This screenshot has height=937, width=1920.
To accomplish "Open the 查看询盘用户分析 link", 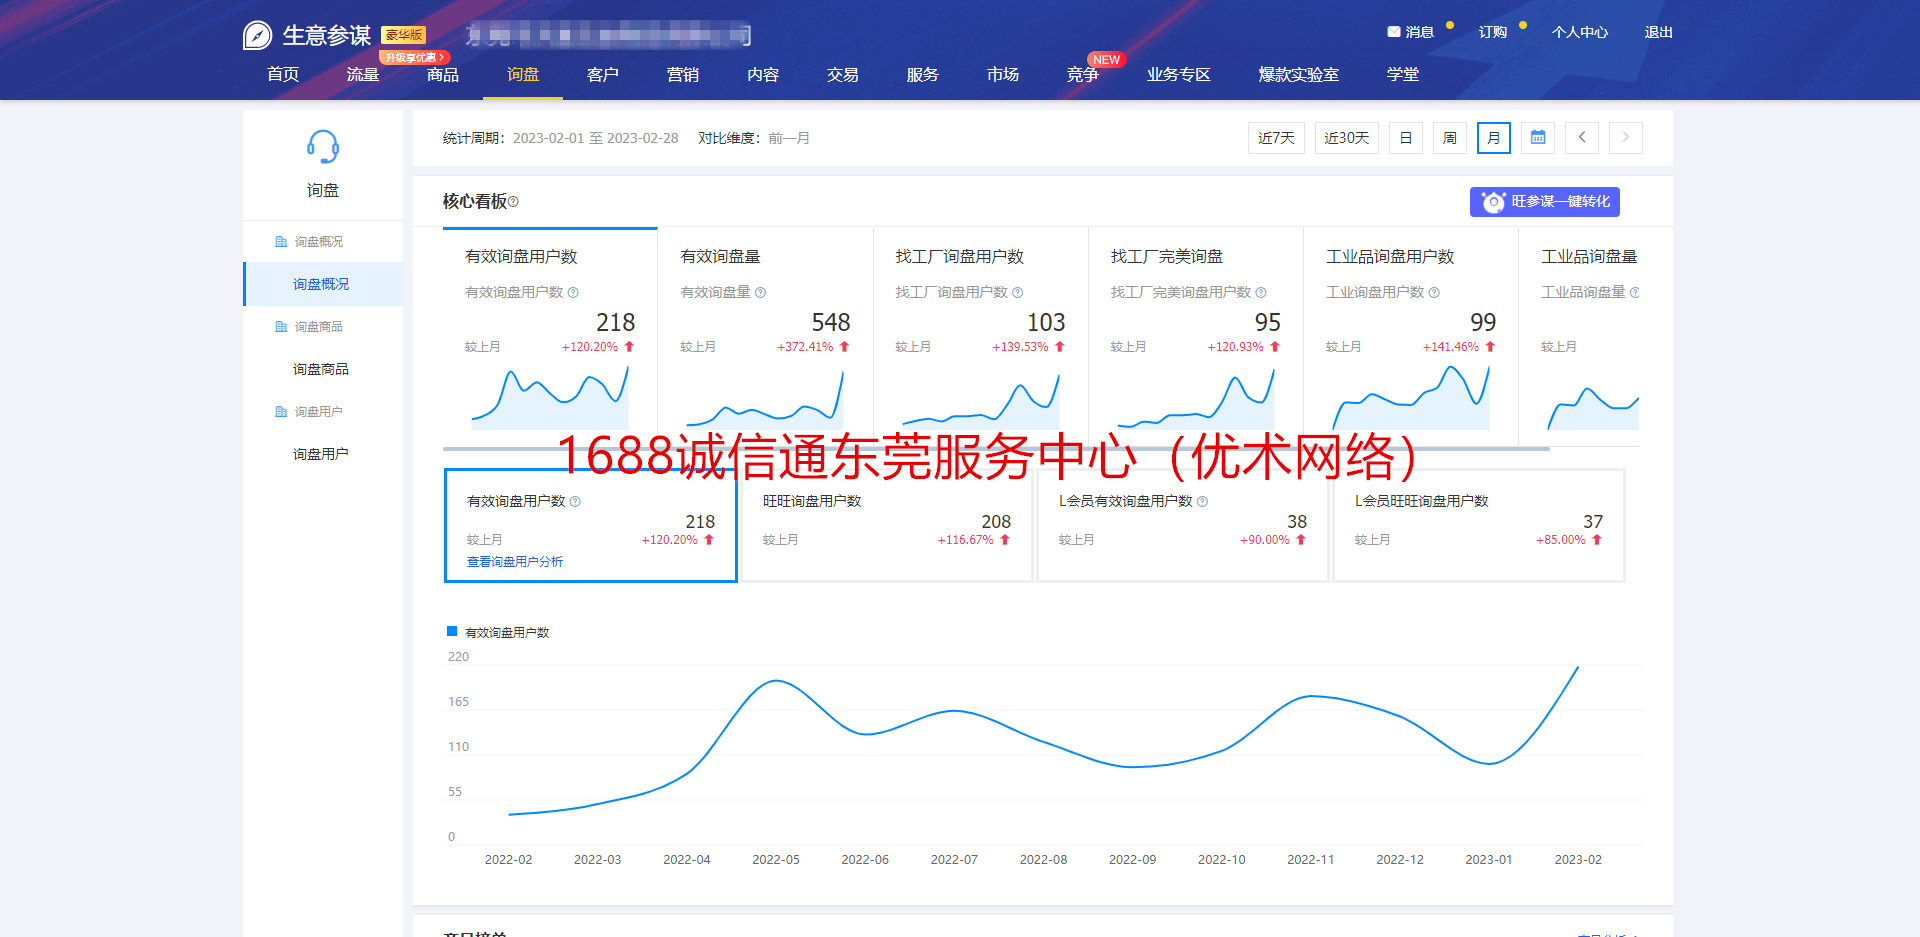I will coord(515,562).
